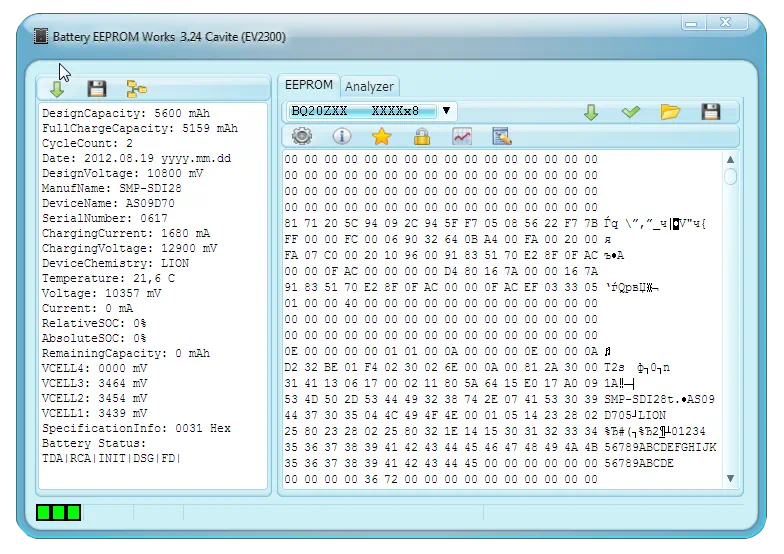Click the ManufName: SMP-SDI28 line

click(112, 188)
